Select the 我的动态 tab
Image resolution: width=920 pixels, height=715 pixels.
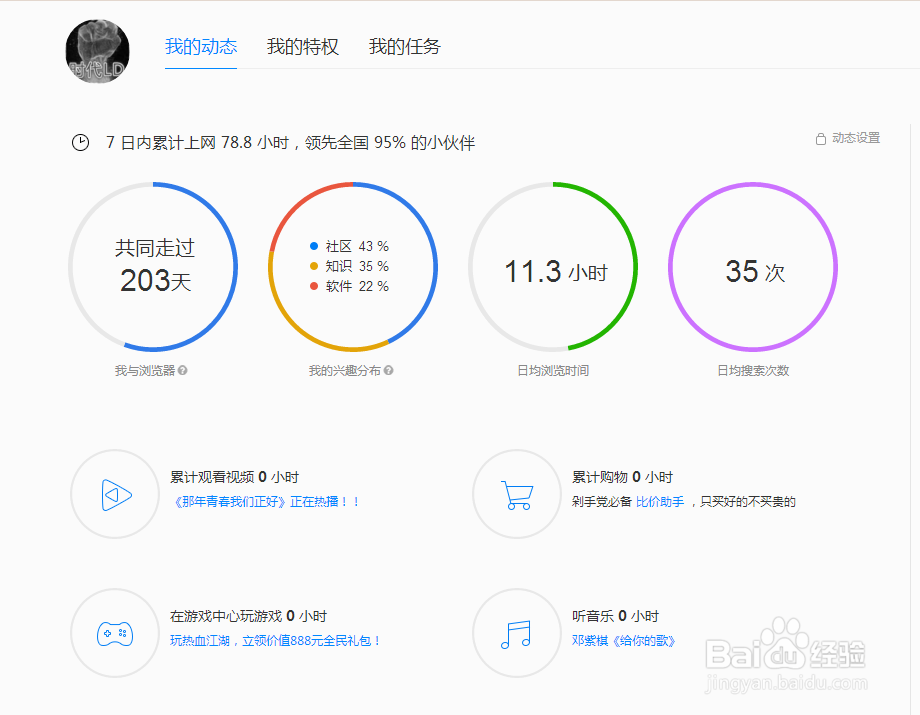pos(200,46)
